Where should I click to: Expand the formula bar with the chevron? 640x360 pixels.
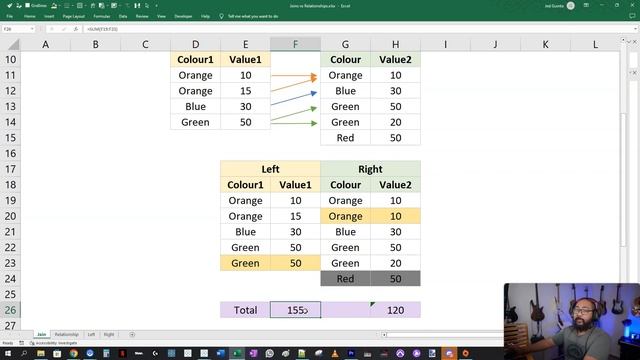(636, 29)
